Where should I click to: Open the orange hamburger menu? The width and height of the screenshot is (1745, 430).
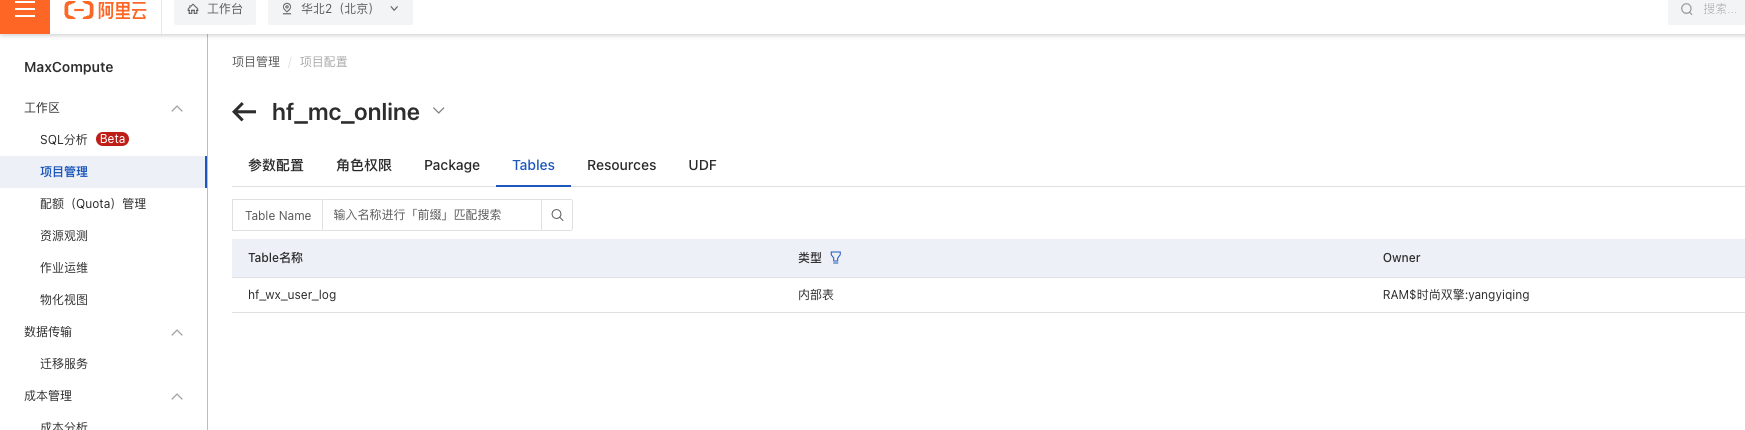click(x=25, y=12)
